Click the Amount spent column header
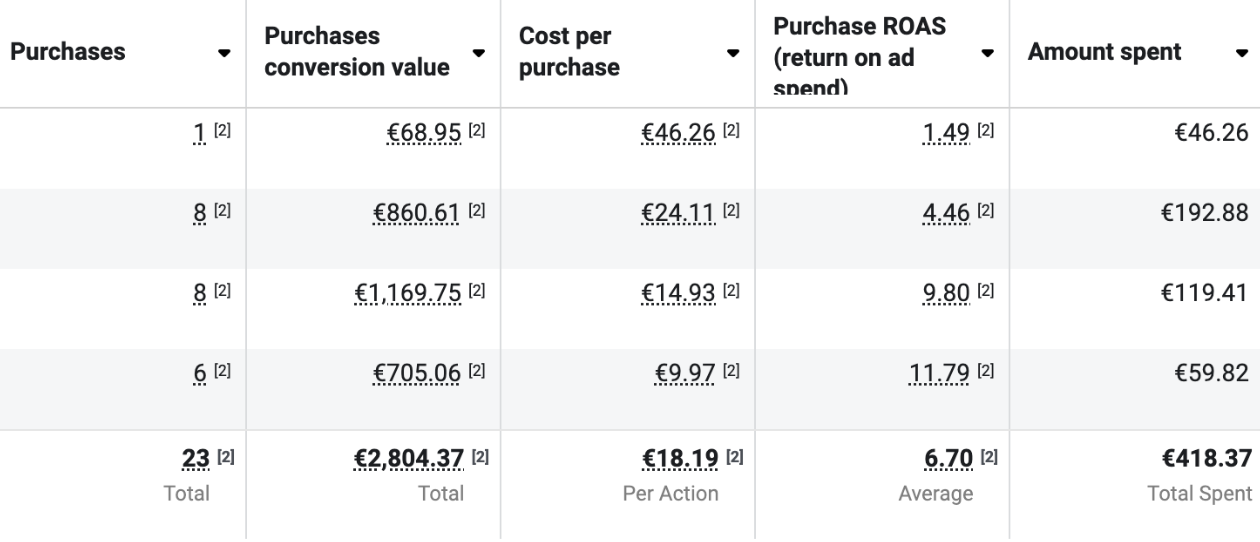 point(1104,52)
